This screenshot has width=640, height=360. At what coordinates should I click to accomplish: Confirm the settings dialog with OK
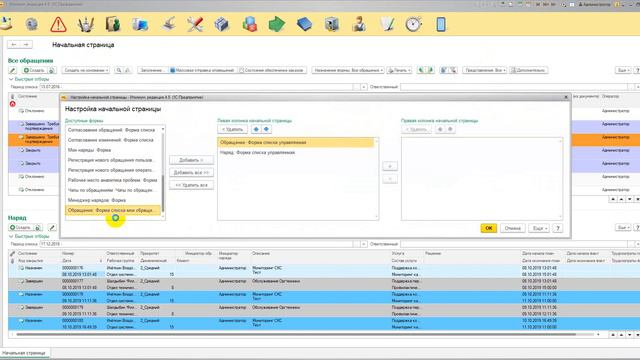(489, 228)
